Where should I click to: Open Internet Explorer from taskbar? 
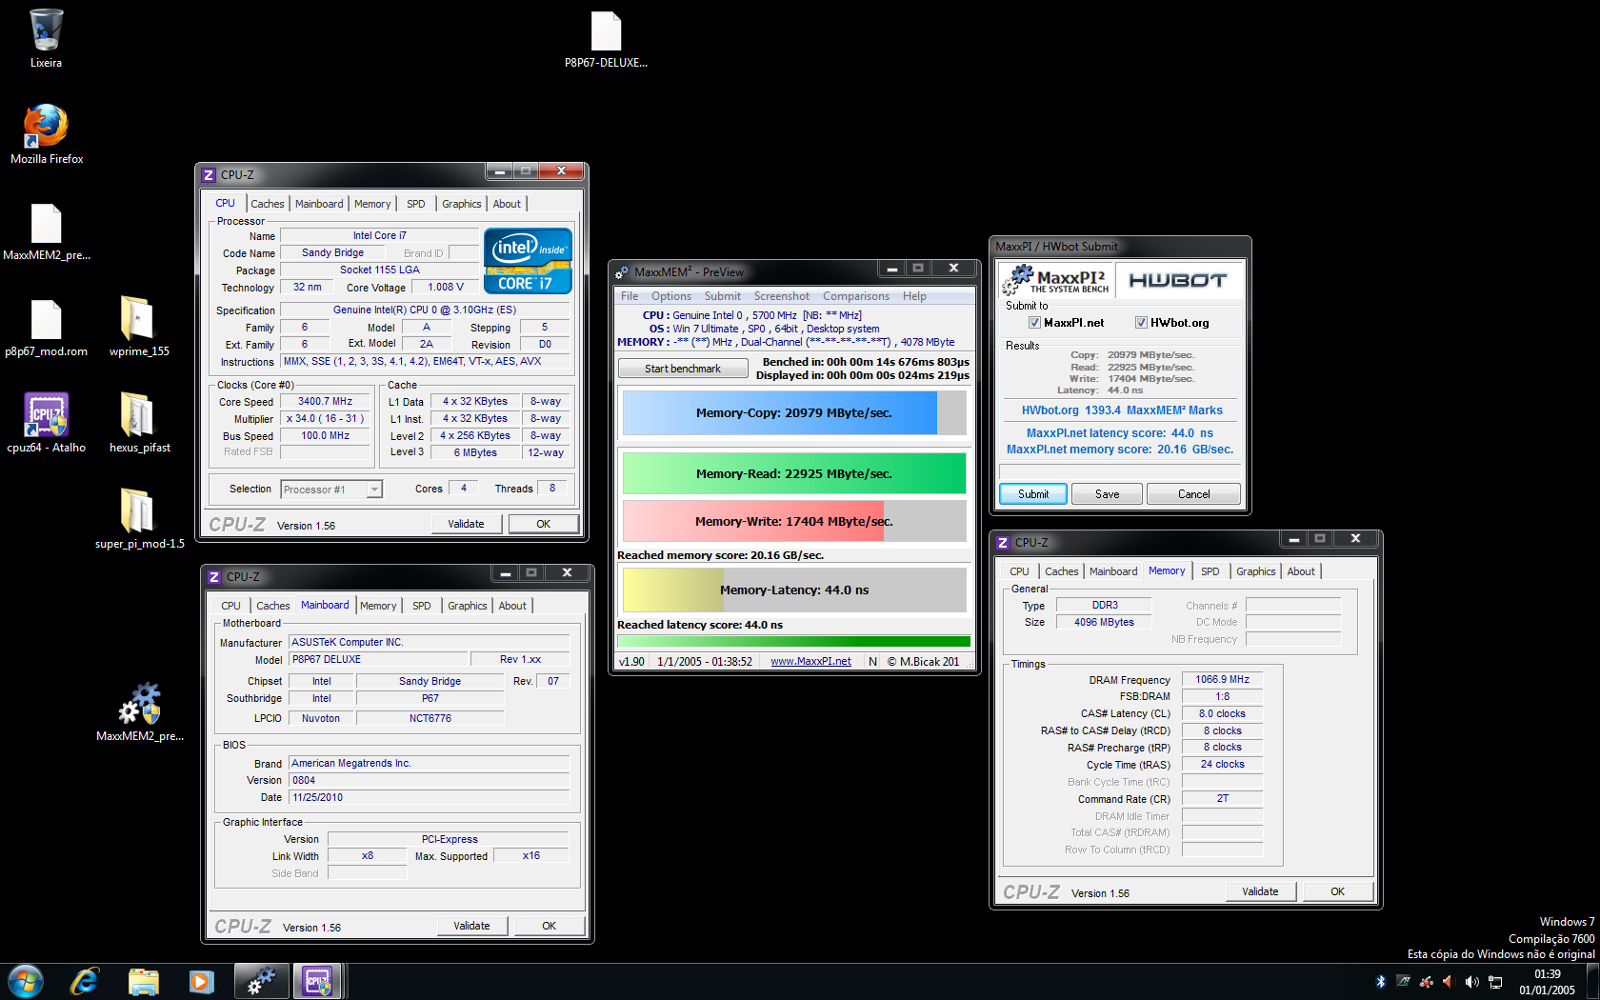pos(85,982)
